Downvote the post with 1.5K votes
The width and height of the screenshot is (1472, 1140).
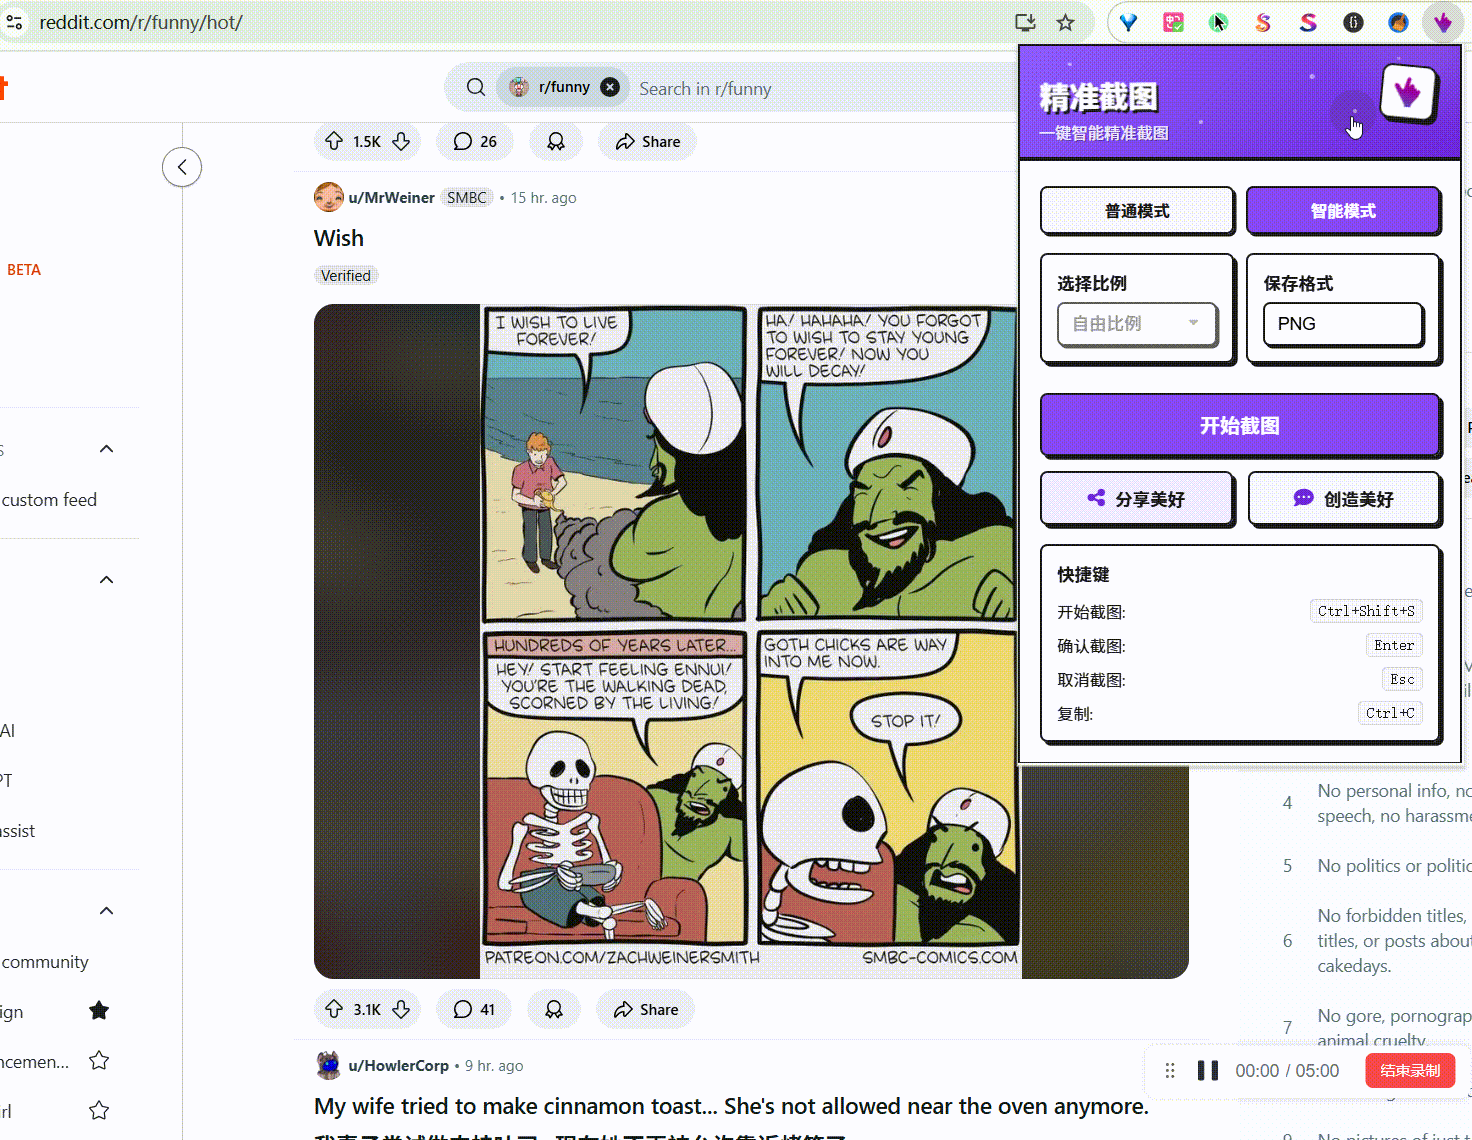(x=401, y=141)
